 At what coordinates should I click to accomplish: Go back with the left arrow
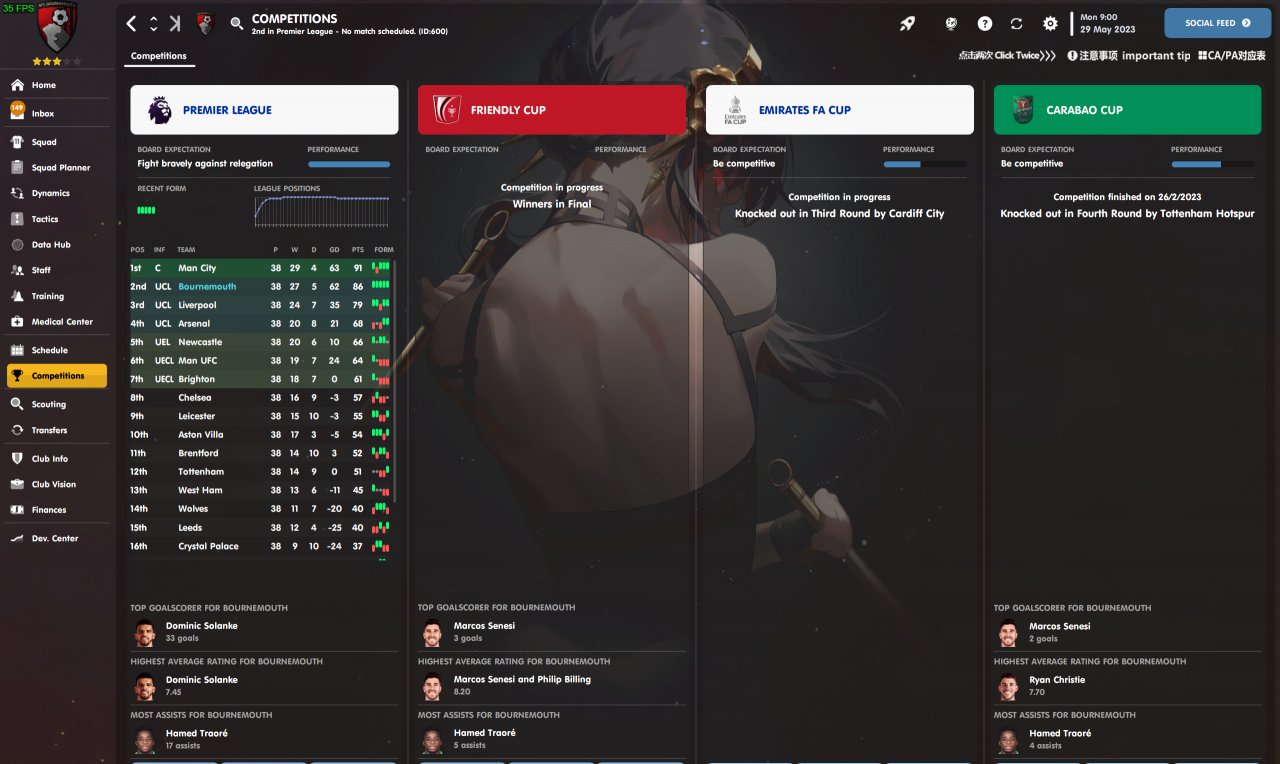132,23
